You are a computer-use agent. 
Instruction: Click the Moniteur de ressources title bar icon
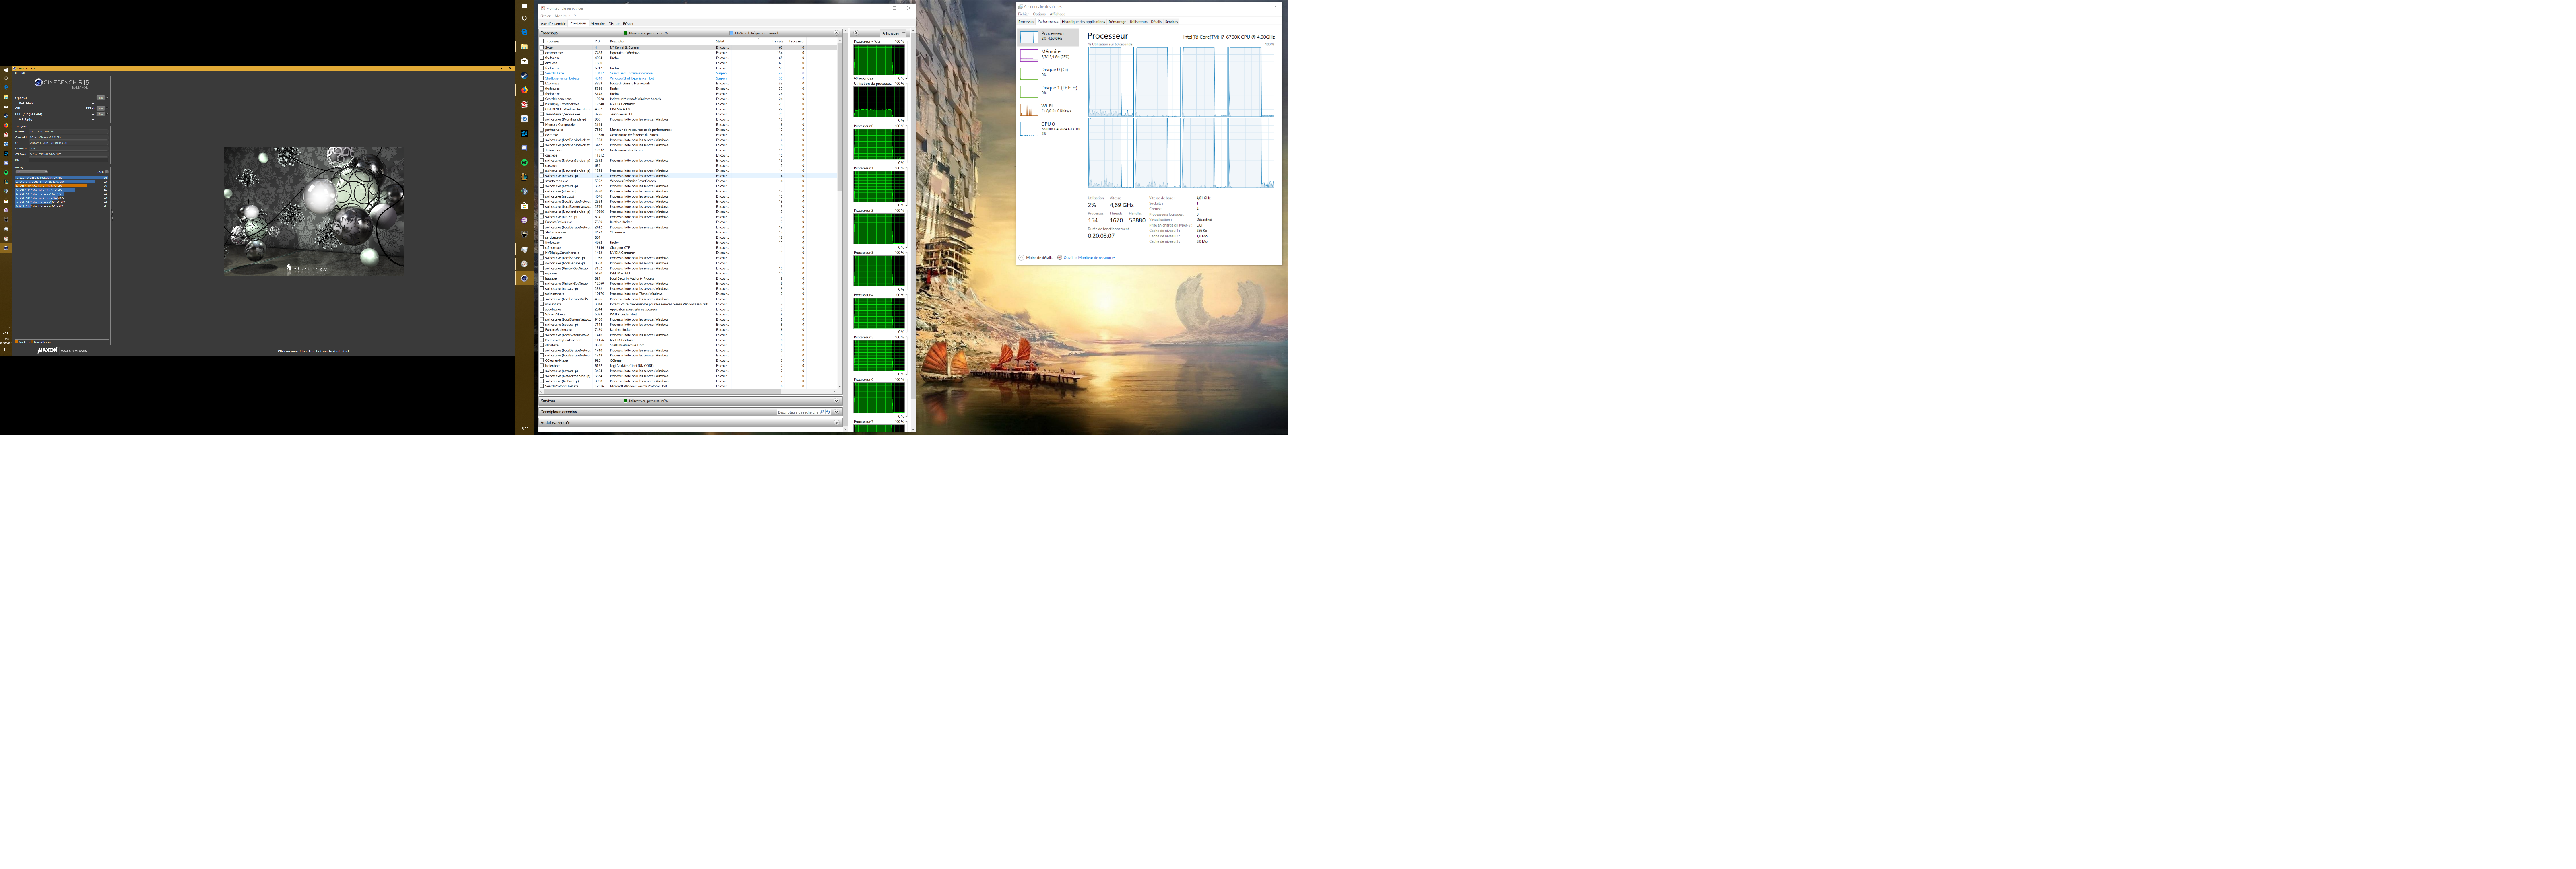tap(543, 8)
